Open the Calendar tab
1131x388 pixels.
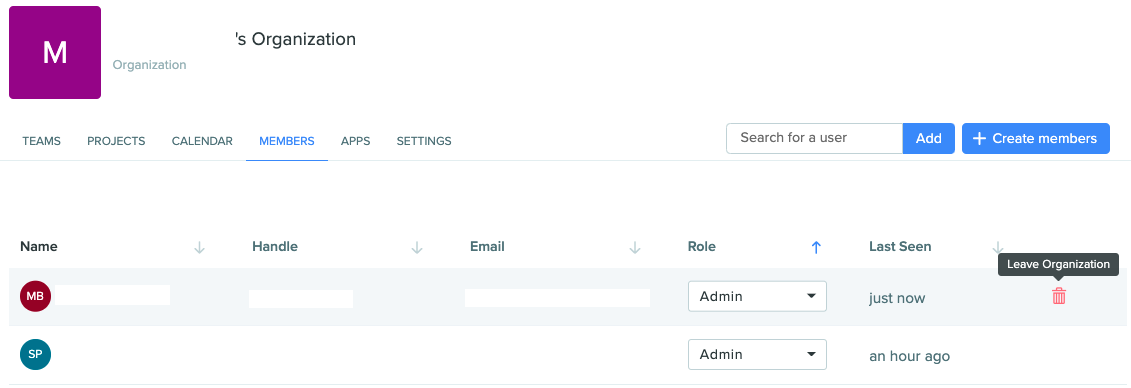(202, 141)
